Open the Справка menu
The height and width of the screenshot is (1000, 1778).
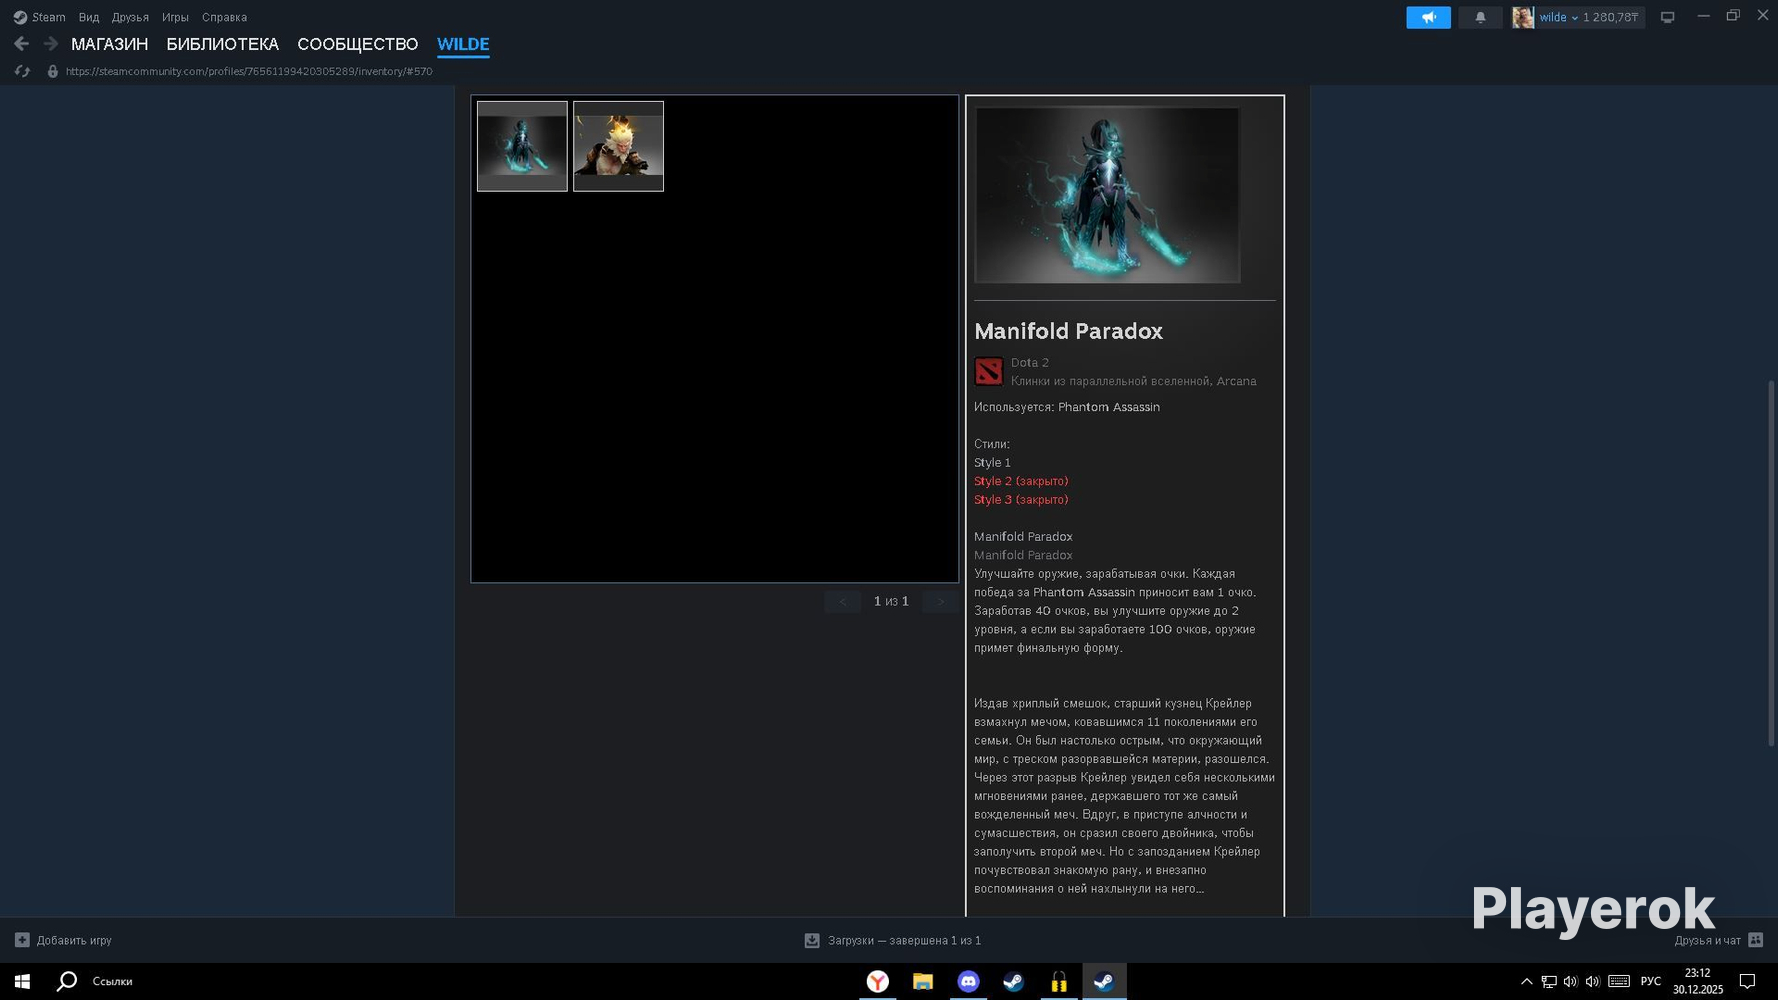(224, 17)
